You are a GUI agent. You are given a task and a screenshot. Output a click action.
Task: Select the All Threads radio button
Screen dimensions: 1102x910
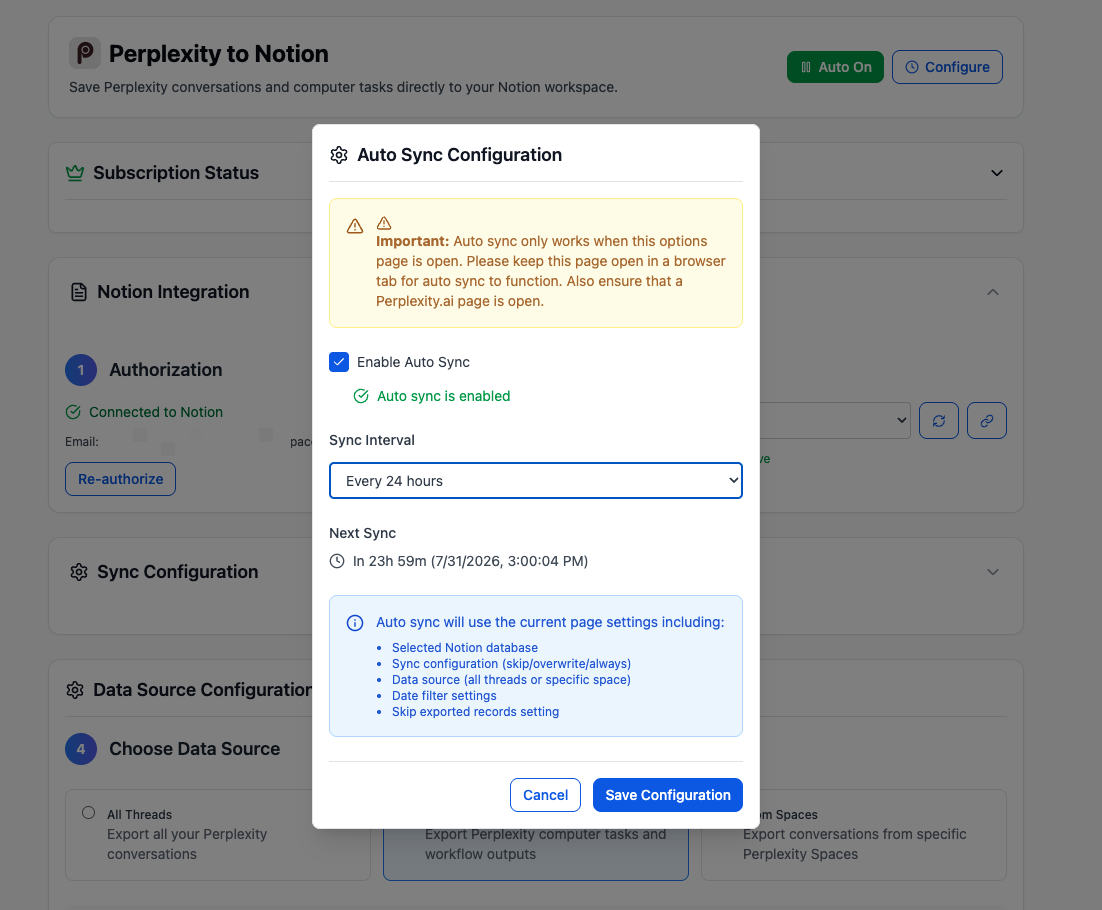(89, 812)
